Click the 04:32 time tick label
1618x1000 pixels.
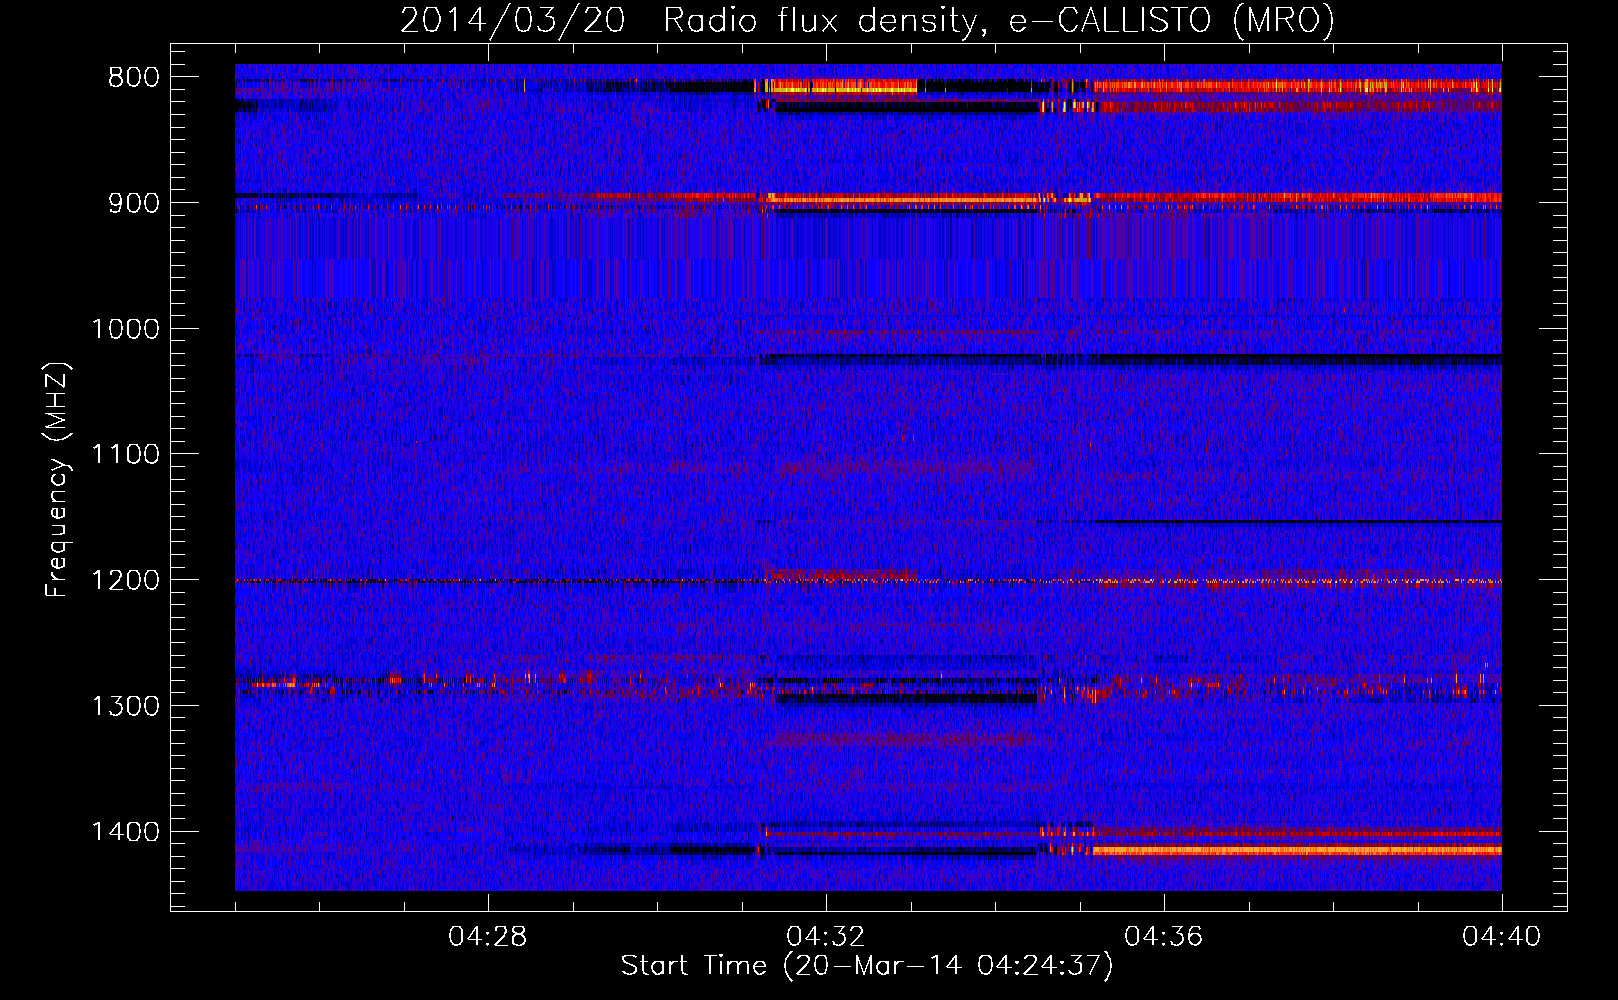click(826, 937)
